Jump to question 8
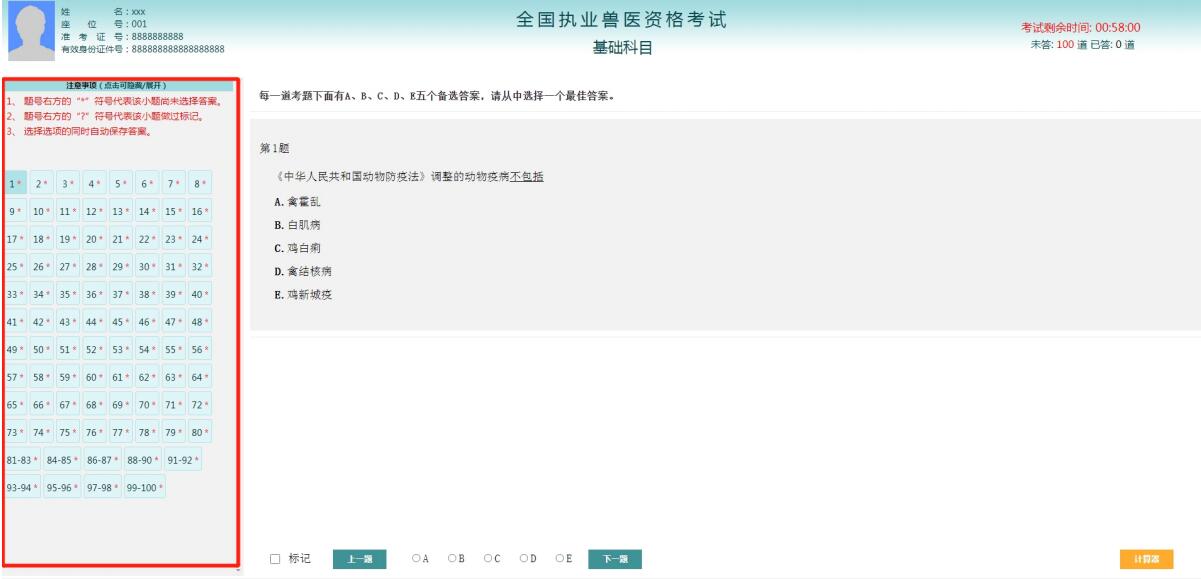The height and width of the screenshot is (579, 1201). (200, 183)
